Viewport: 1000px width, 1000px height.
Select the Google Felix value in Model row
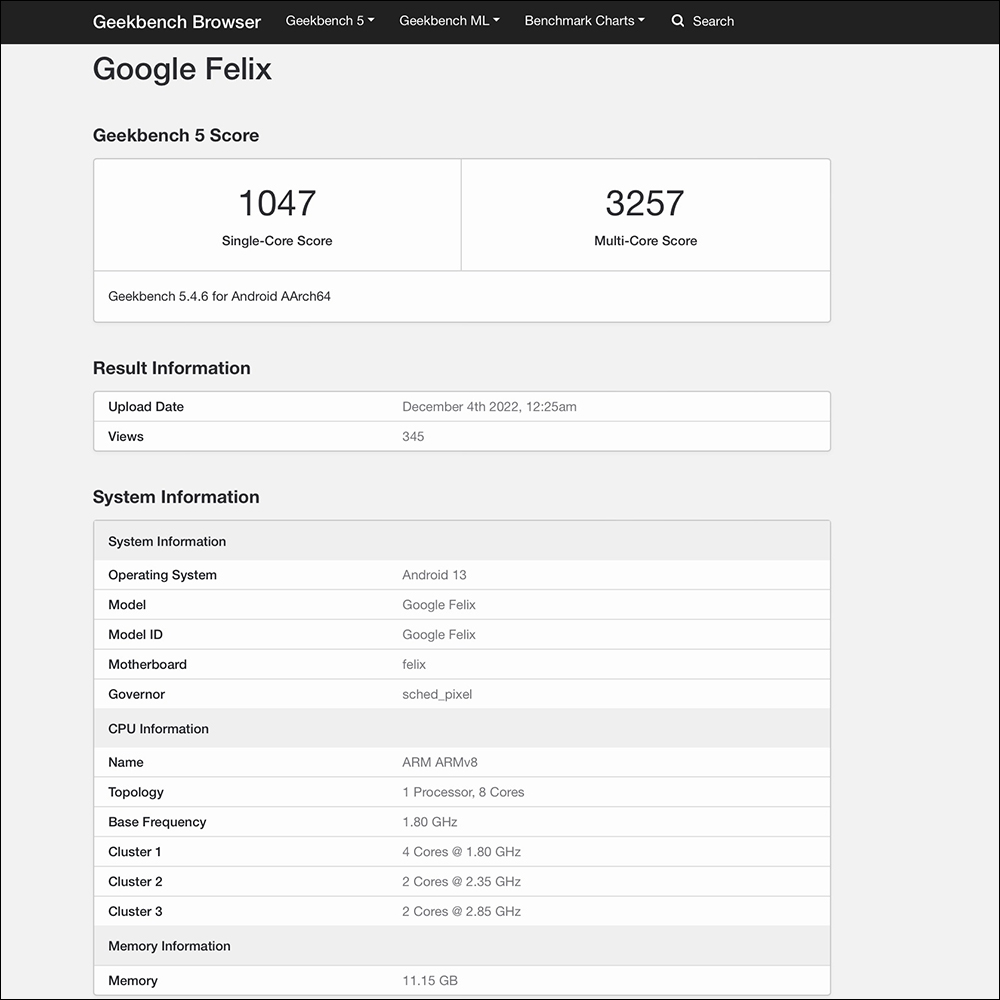439,605
